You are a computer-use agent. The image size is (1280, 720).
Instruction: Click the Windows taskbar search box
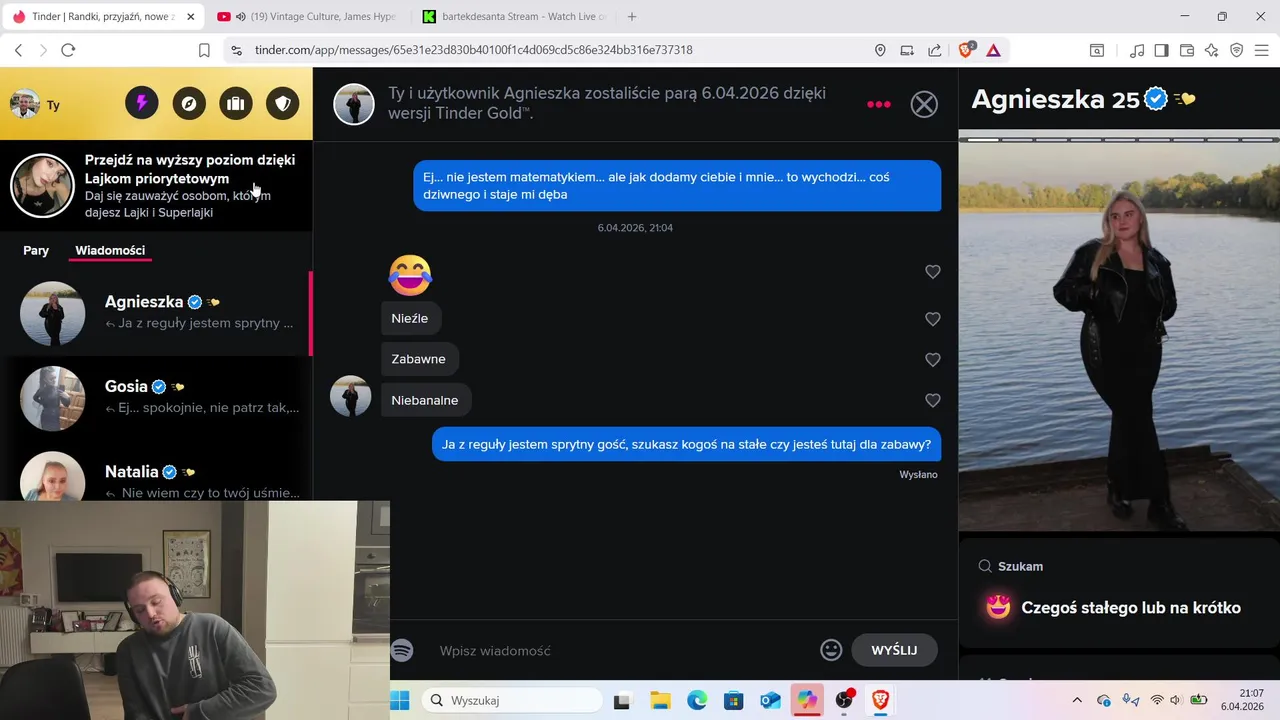(510, 701)
